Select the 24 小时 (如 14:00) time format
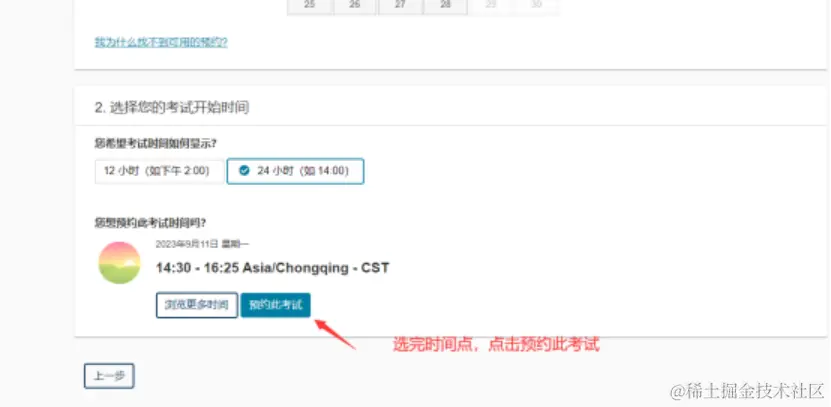This screenshot has width=831, height=407. [295, 171]
